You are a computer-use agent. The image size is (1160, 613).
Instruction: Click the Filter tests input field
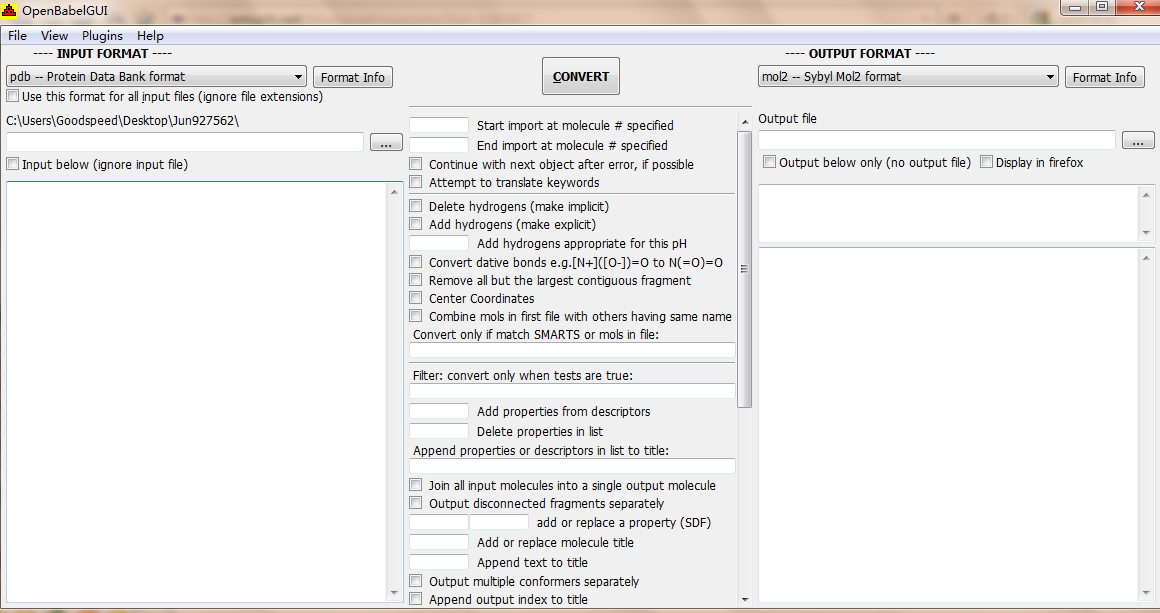click(x=573, y=391)
